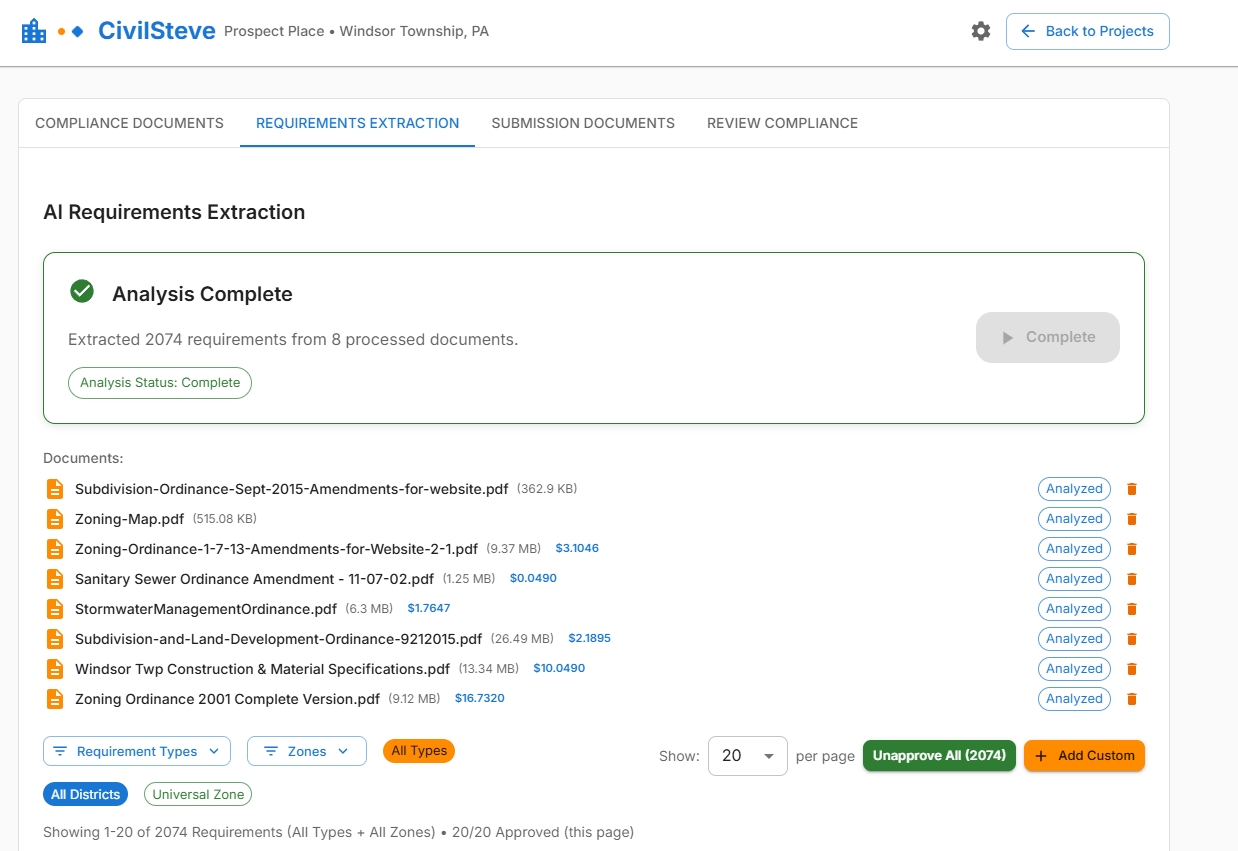
Task: Click the Analyzed status chip for Zoning-Map.pdf
Action: coord(1074,519)
